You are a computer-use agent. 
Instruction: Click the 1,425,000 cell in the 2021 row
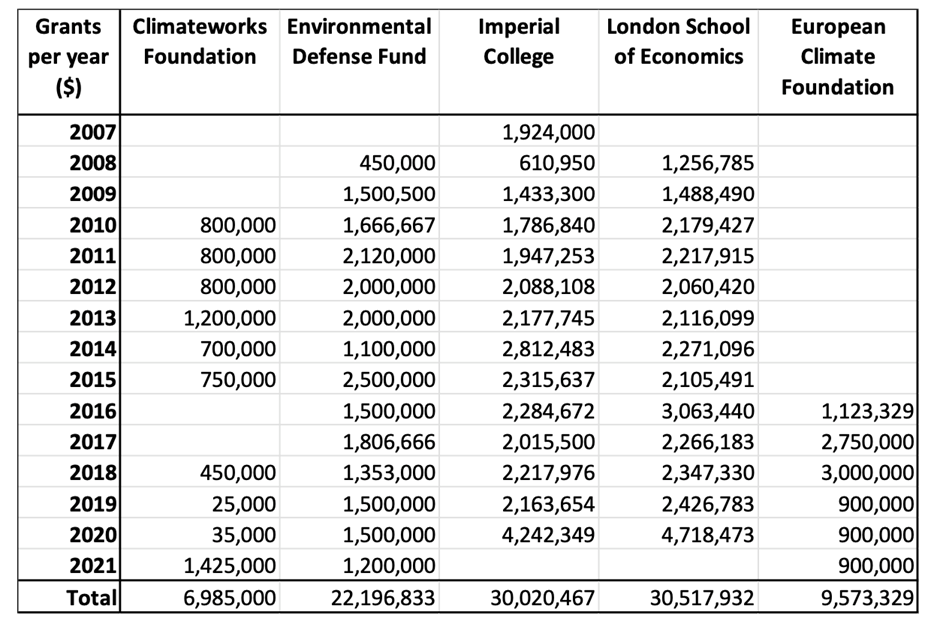(230, 566)
